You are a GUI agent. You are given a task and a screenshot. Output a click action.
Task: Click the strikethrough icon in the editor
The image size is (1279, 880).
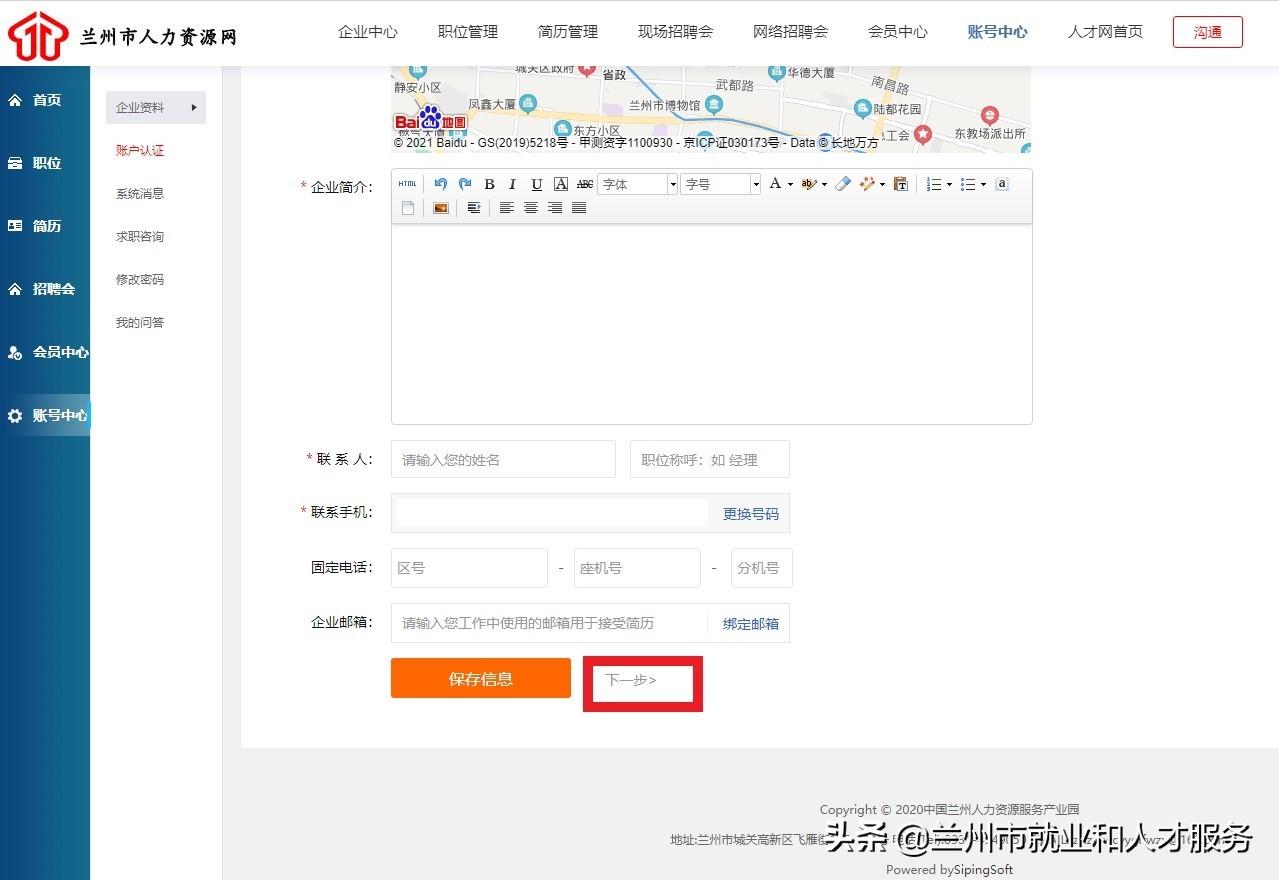[584, 184]
